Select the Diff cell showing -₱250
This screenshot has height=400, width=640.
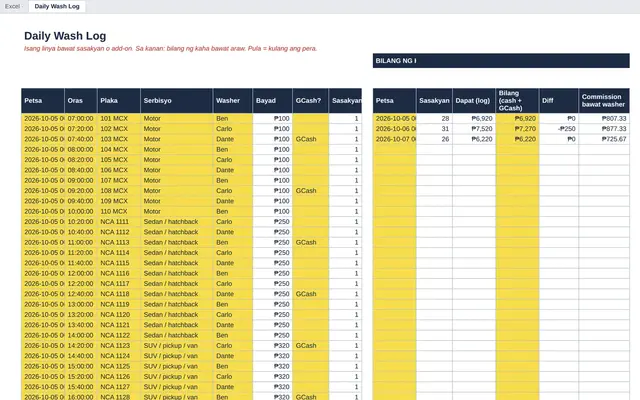tap(558, 129)
